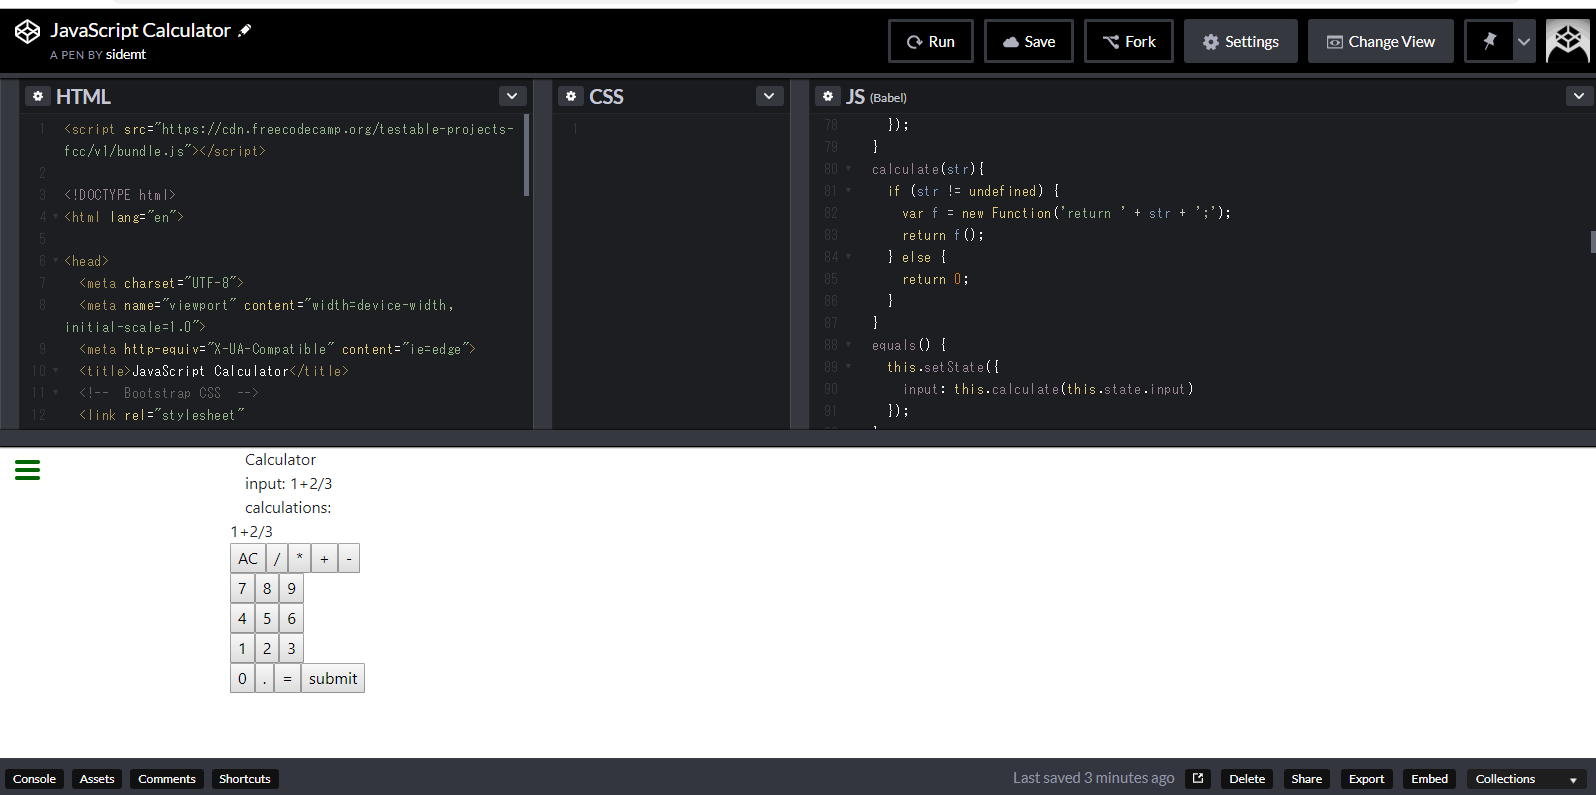Click calculator digit 0
This screenshot has width=1596, height=795.
[x=242, y=678]
